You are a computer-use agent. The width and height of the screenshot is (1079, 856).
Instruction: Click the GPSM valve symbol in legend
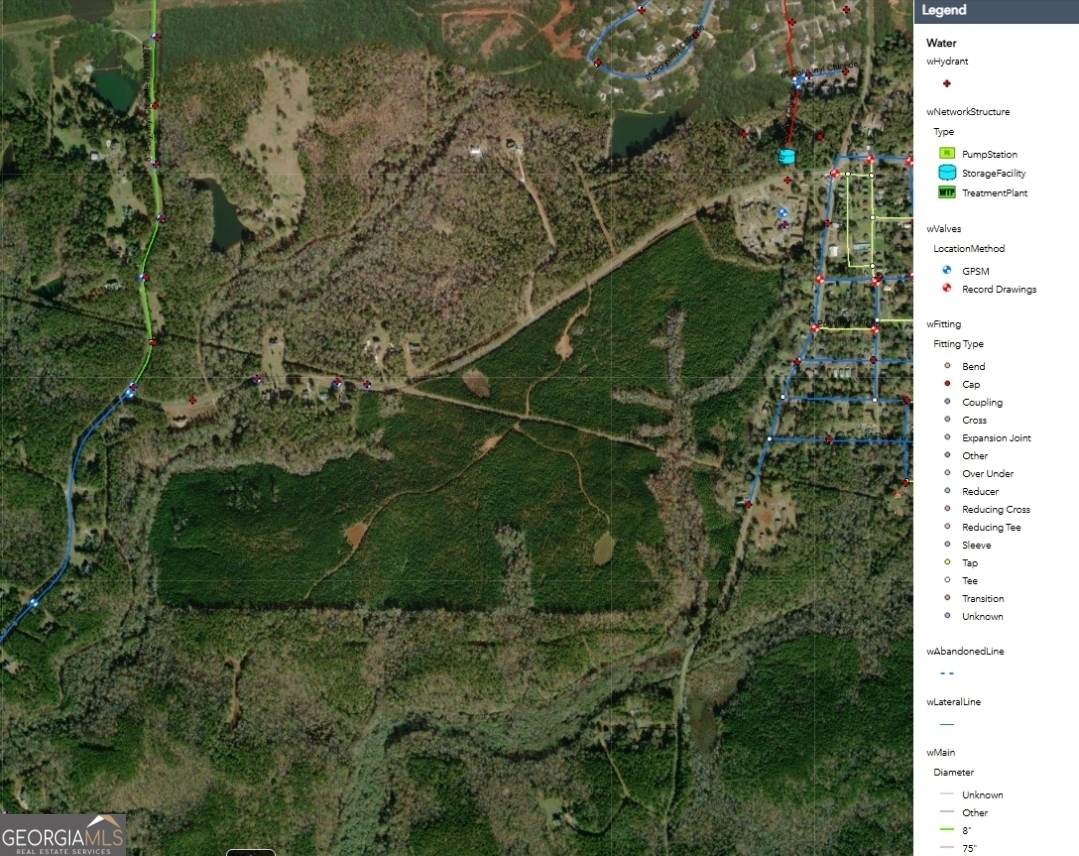(x=946, y=271)
